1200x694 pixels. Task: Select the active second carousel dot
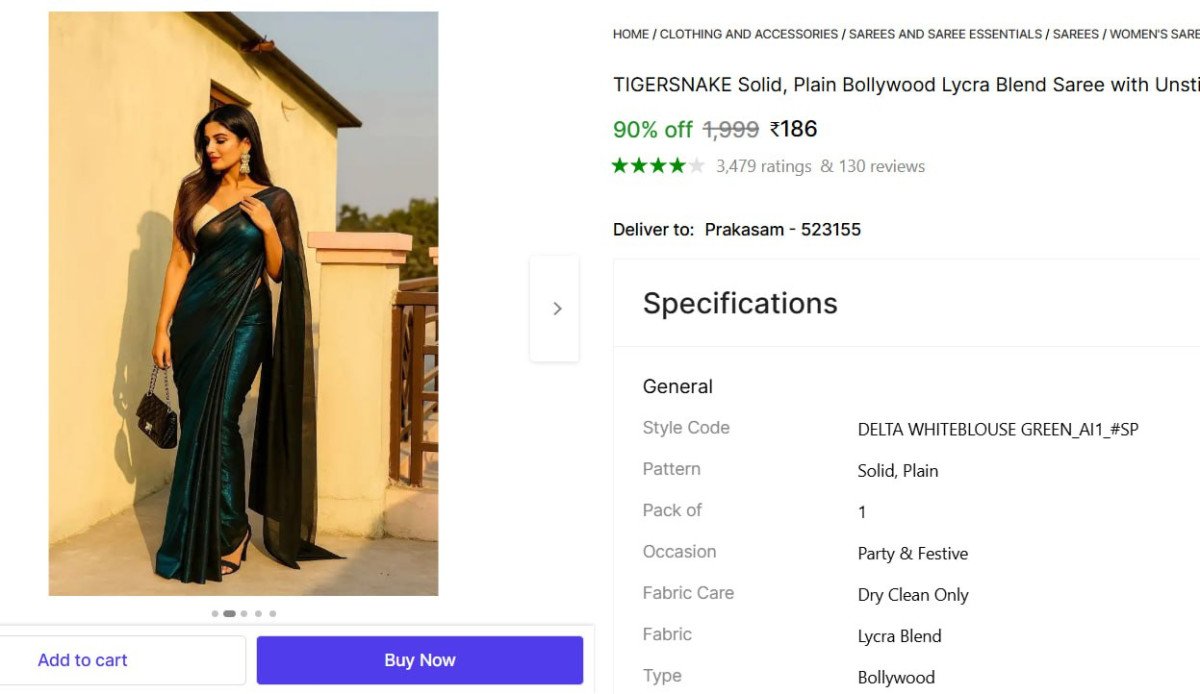click(x=229, y=614)
